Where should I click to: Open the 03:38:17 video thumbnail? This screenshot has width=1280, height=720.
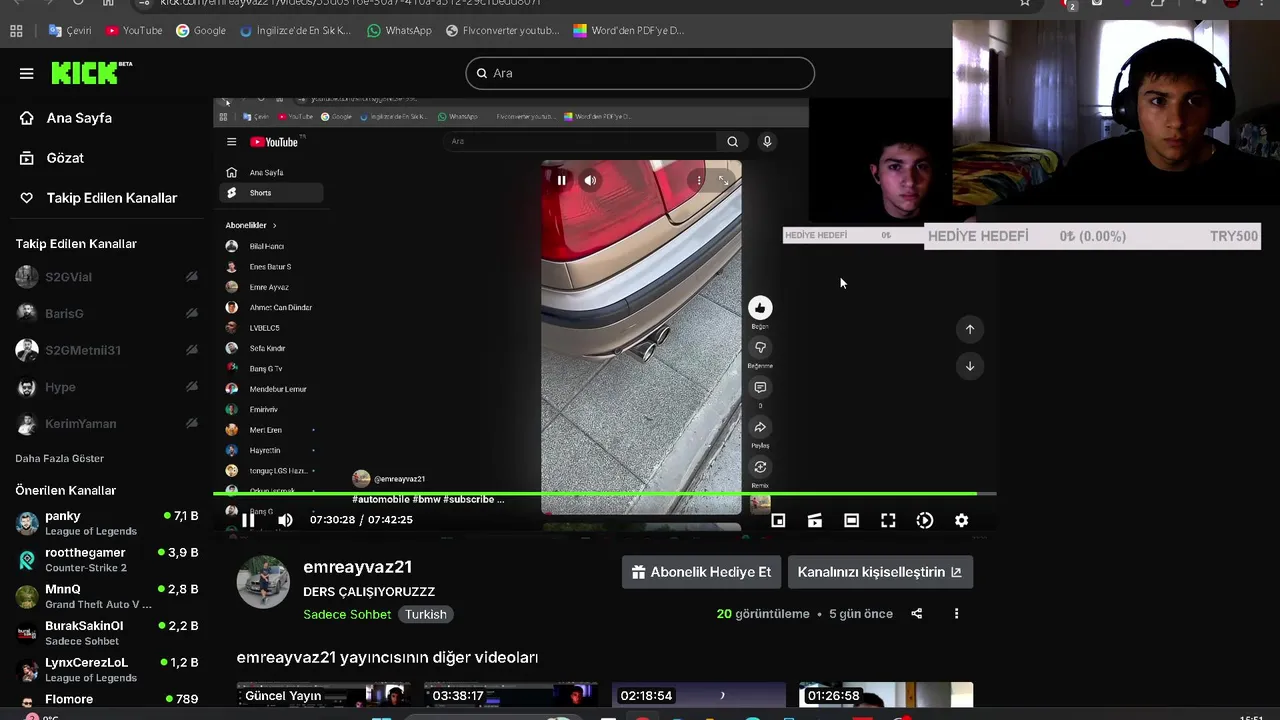(511, 695)
